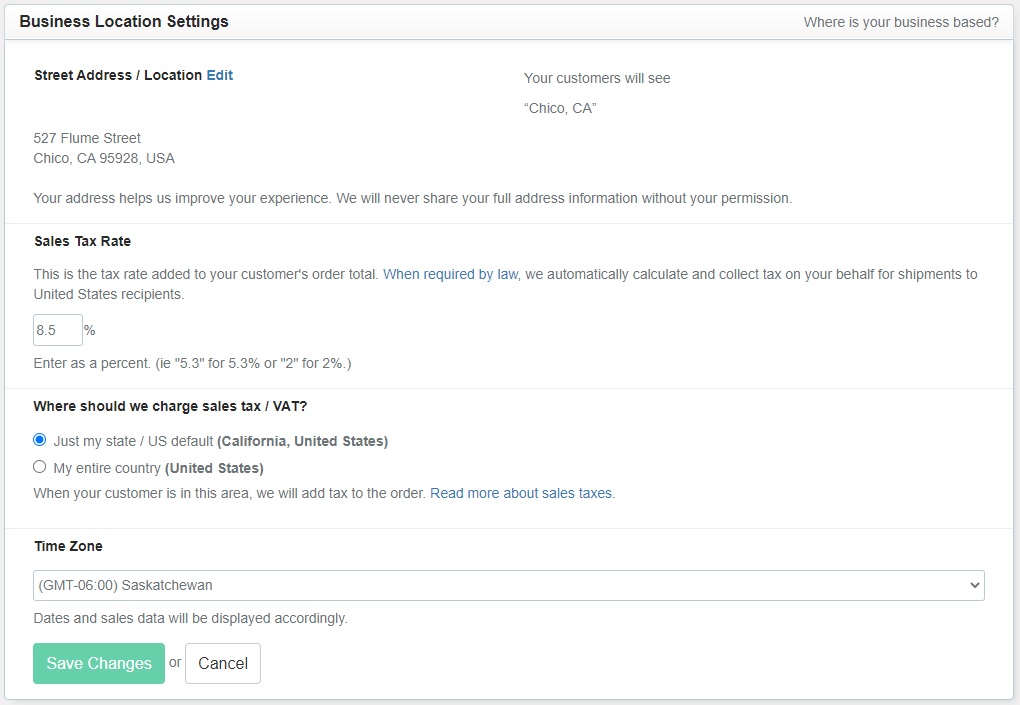1020x705 pixels.
Task: Click the "Time Zone" section label
Action: click(x=68, y=546)
